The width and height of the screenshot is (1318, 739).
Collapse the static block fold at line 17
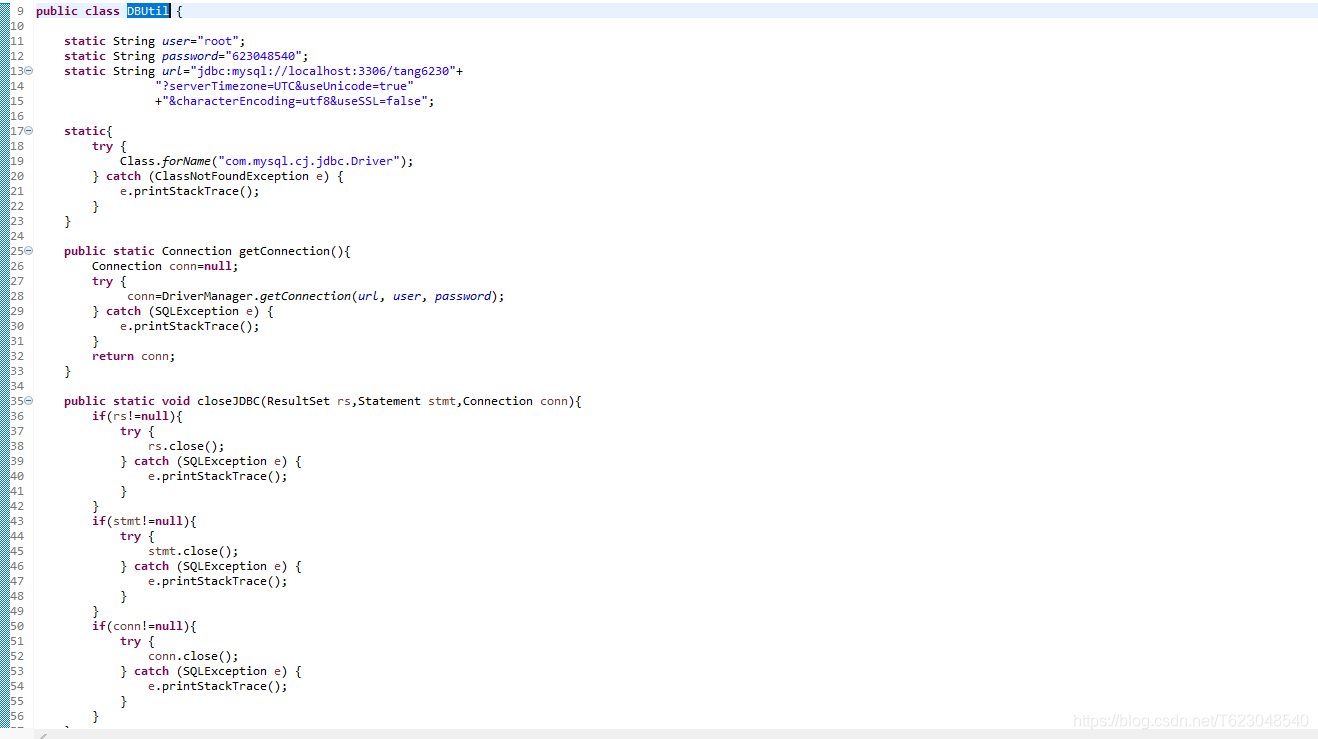[29, 131]
